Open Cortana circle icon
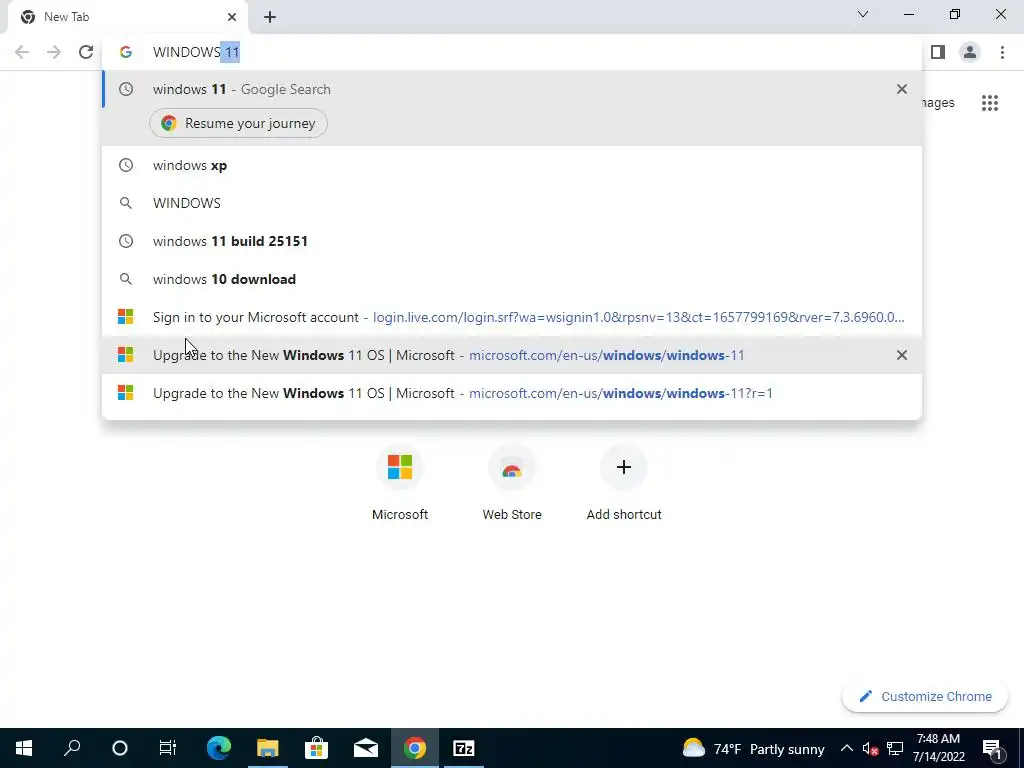1024x768 pixels. click(x=120, y=748)
